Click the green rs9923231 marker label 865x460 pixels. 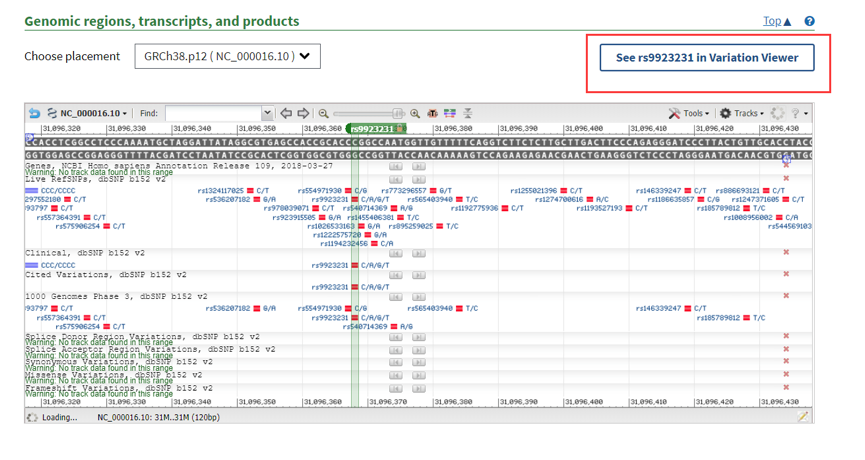pos(376,129)
